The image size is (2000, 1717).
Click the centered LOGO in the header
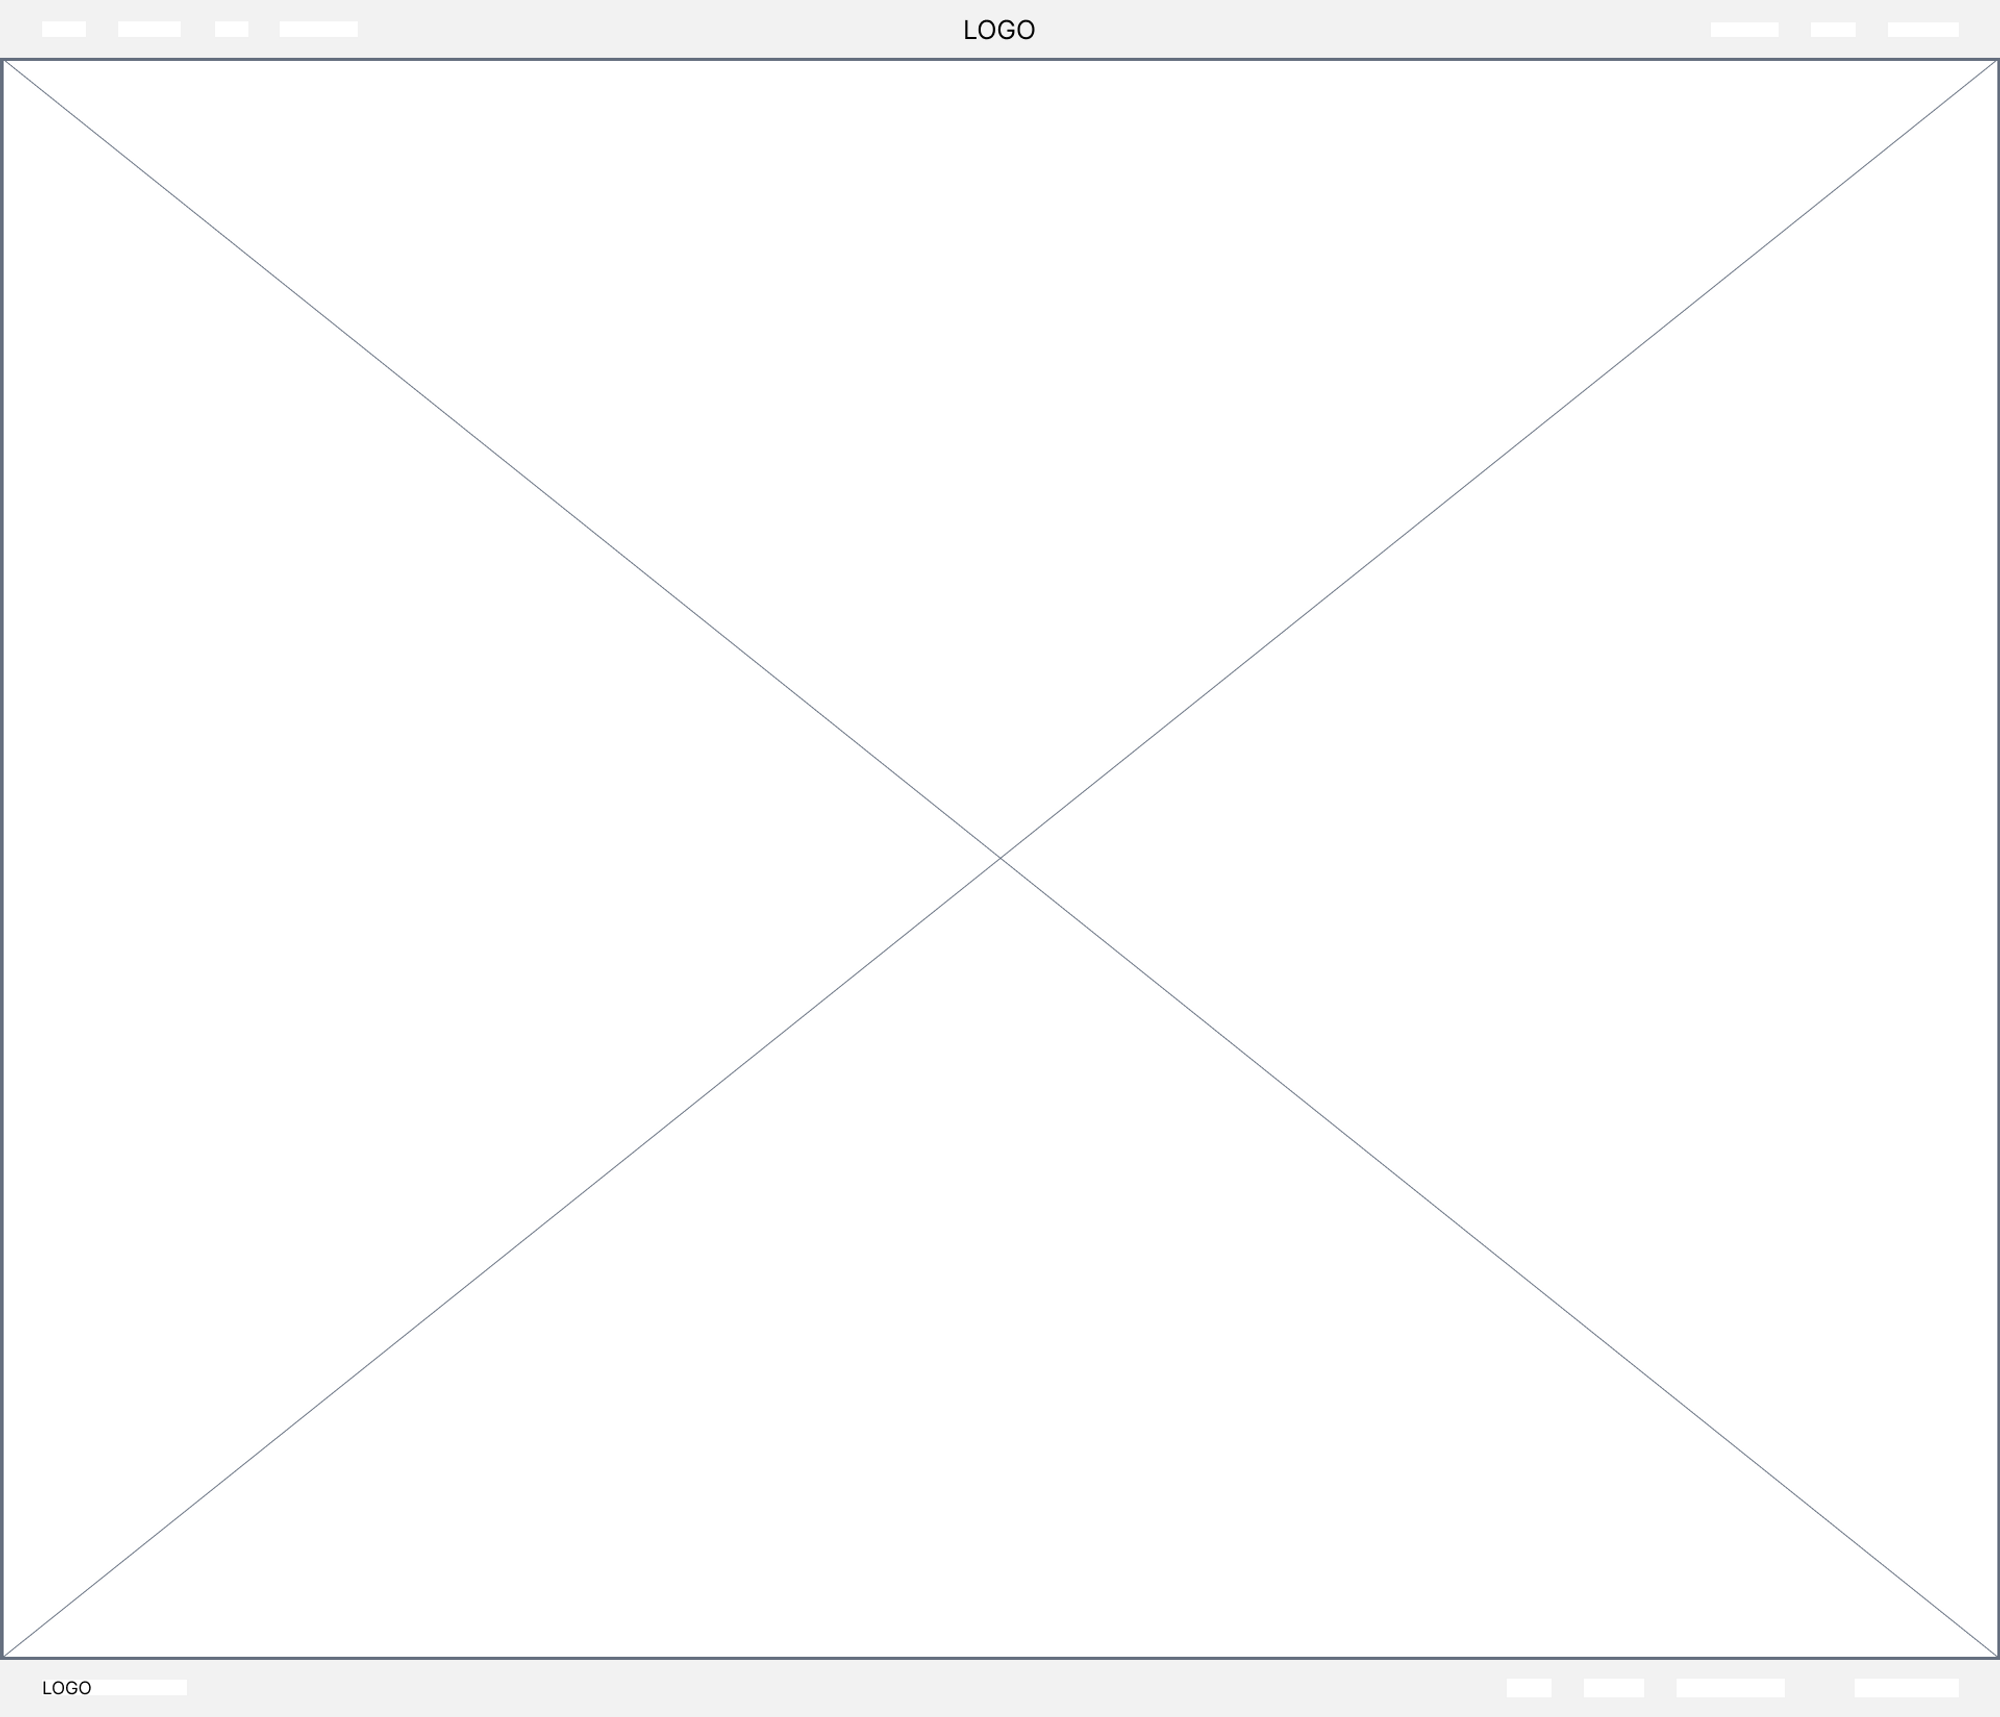999,30
